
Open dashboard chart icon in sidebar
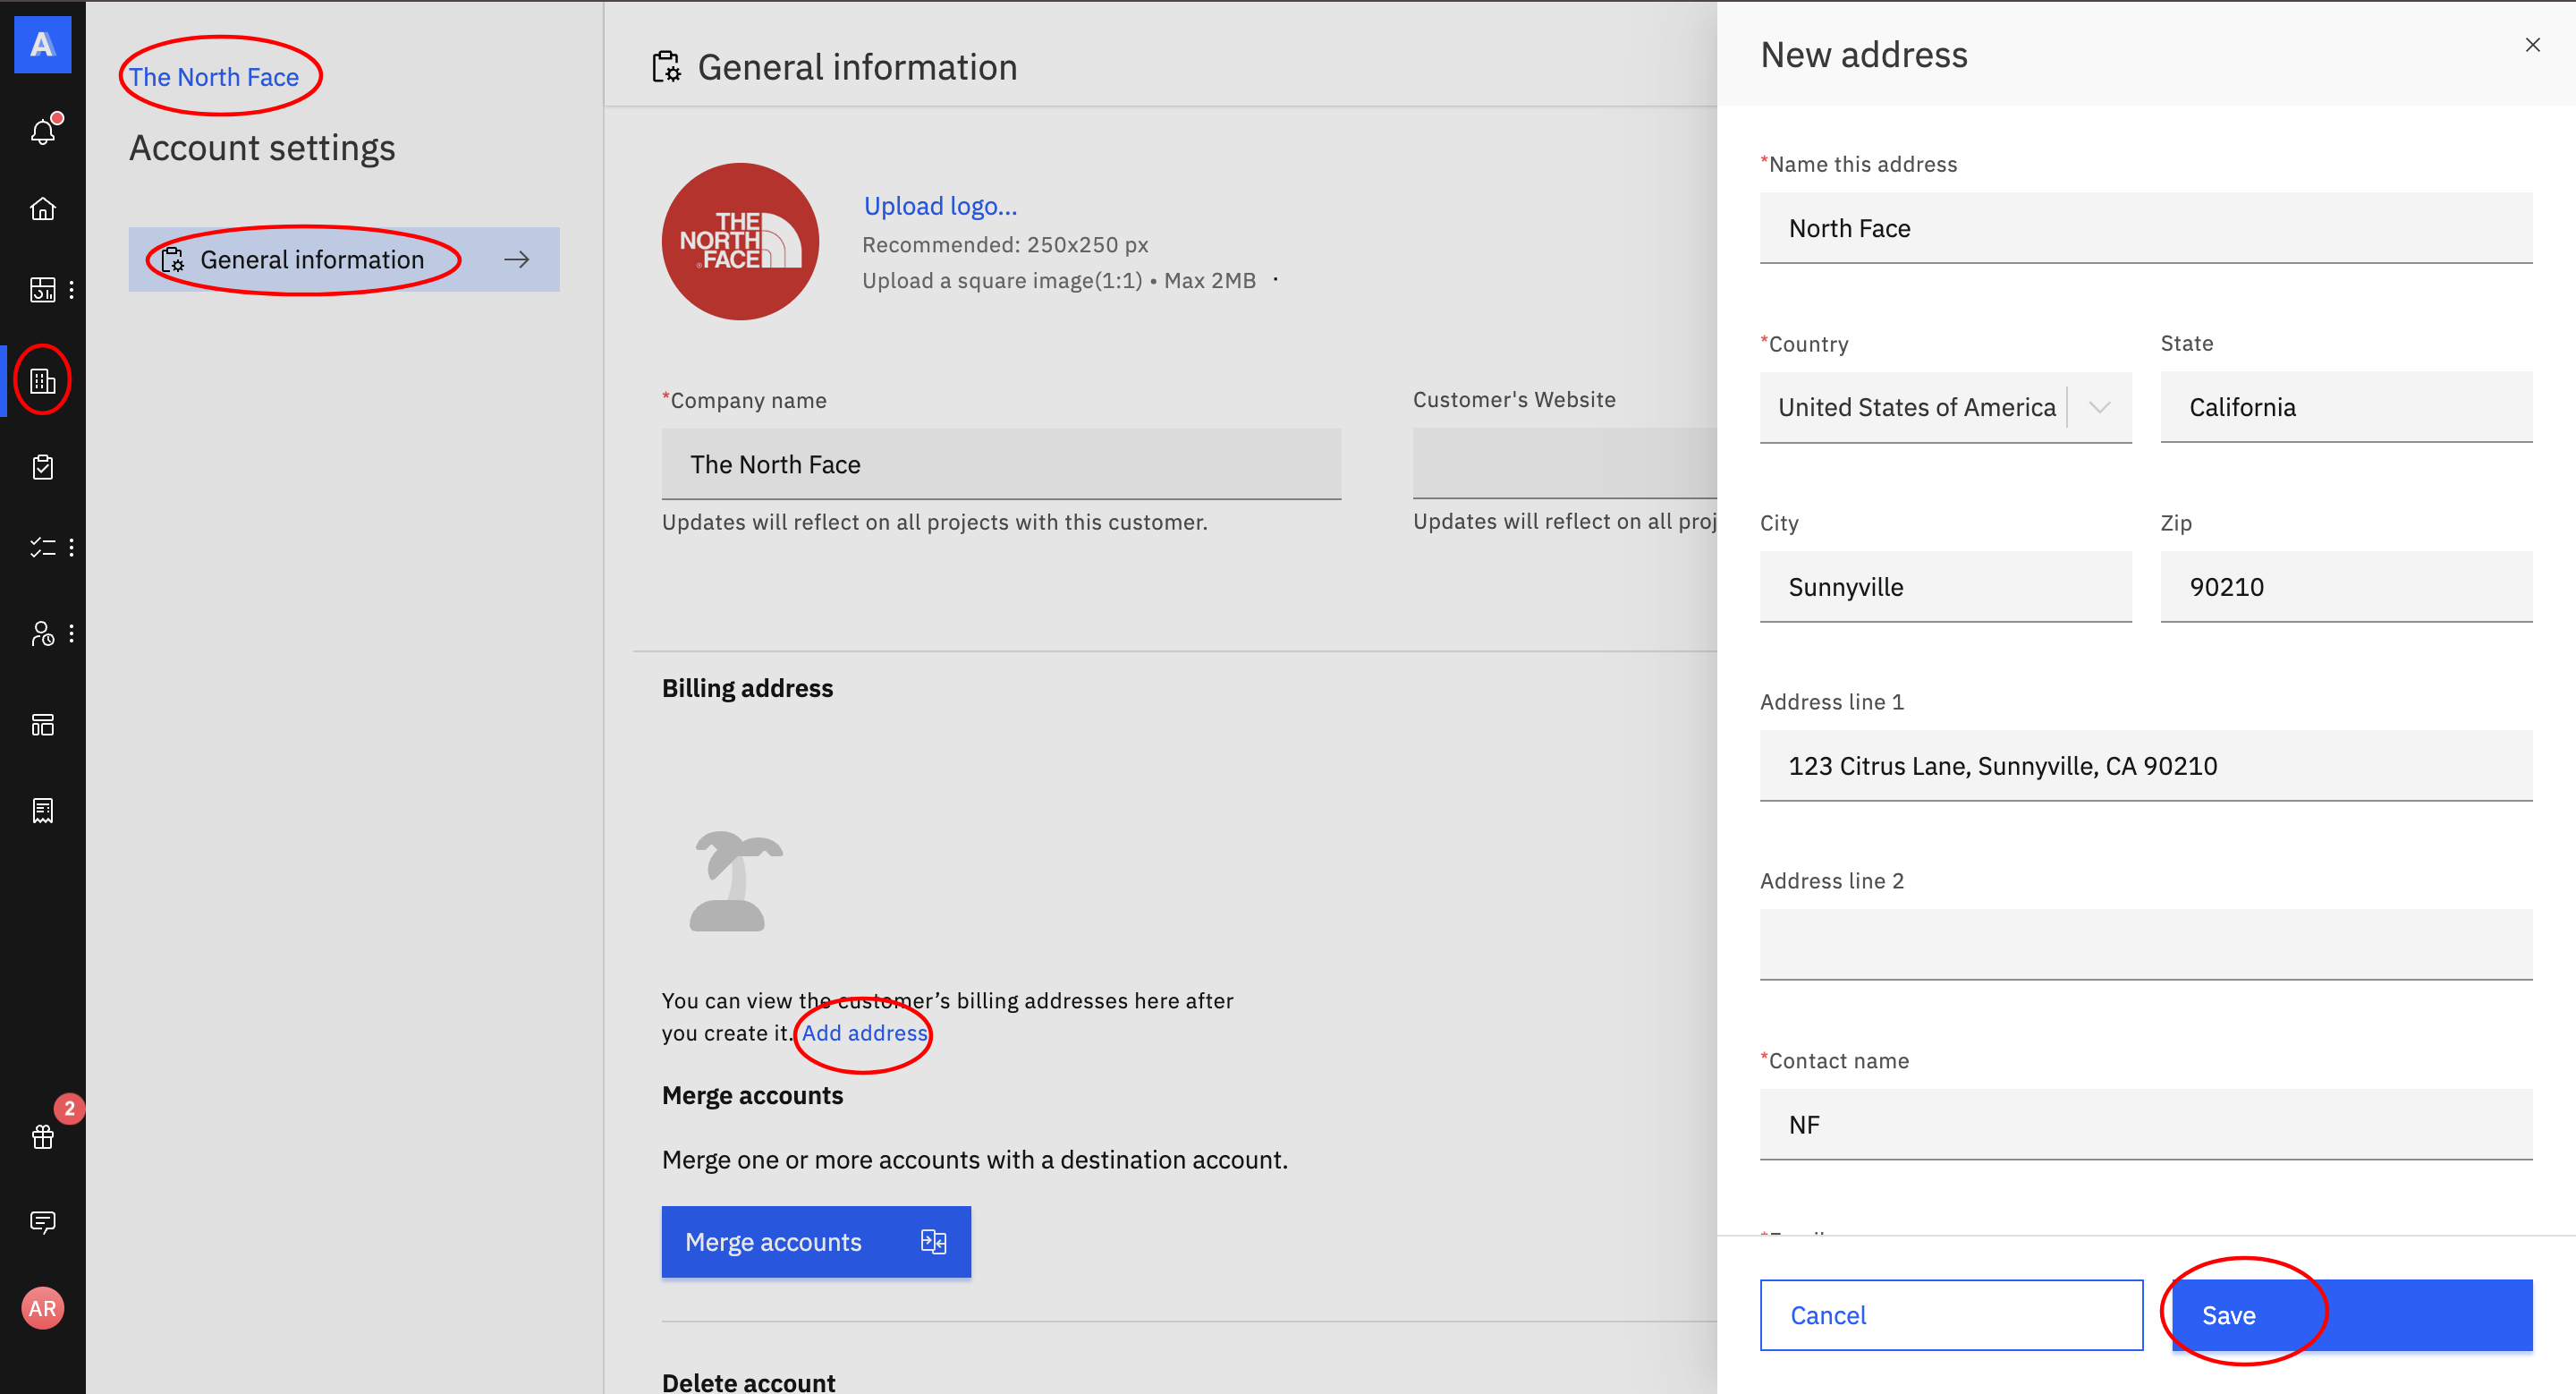click(x=42, y=290)
